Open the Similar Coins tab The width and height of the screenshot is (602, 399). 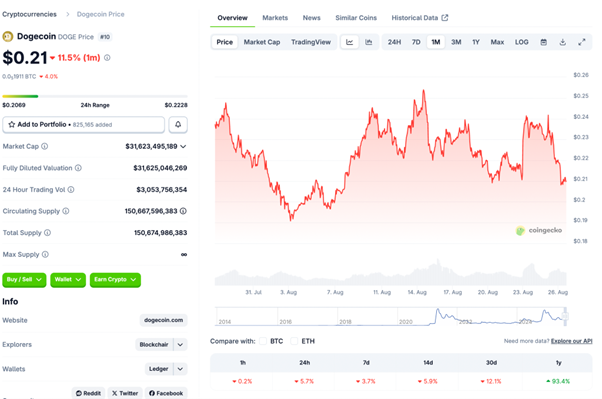[356, 18]
